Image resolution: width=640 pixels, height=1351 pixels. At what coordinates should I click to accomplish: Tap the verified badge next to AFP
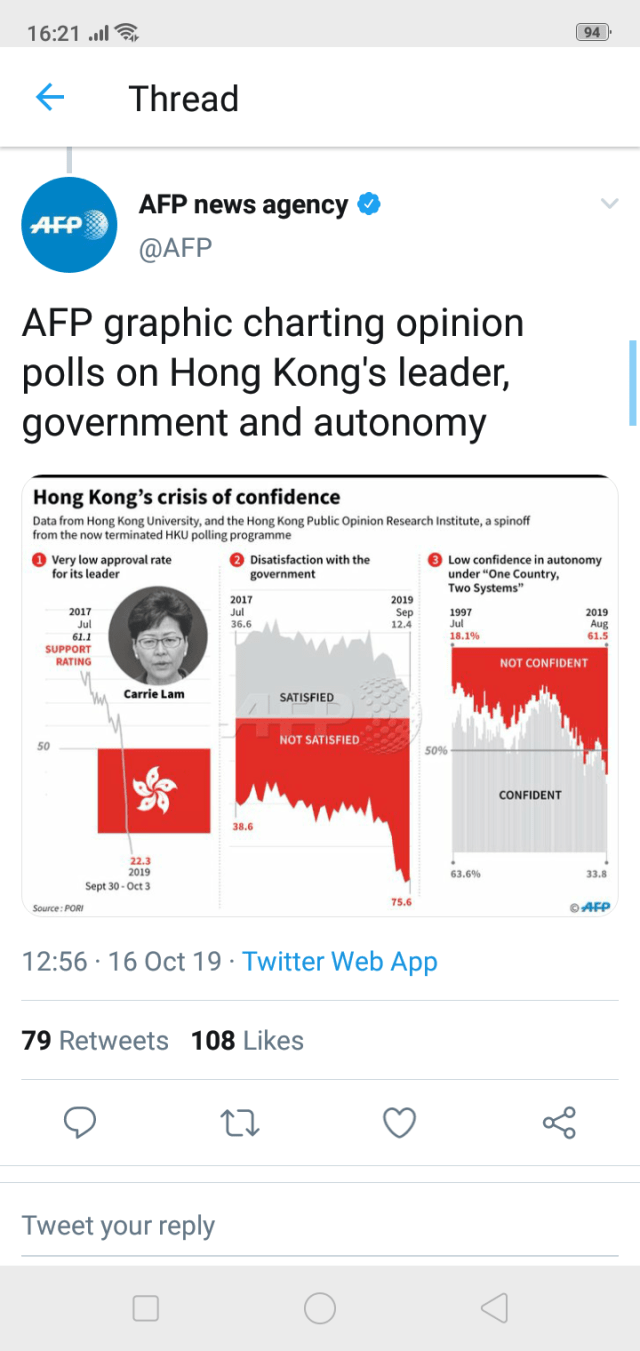click(369, 205)
